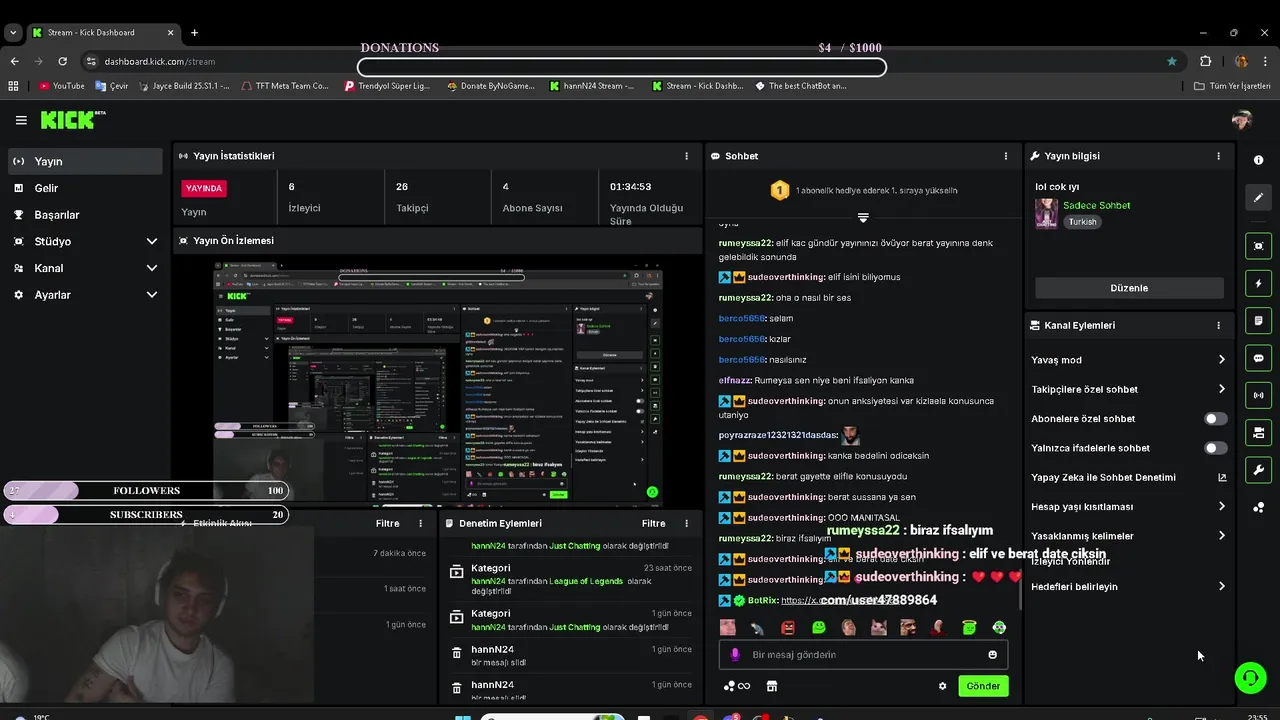The width and height of the screenshot is (1280, 720).
Task: Click the camera panel icon in the right sidebar
Action: (x=1258, y=433)
